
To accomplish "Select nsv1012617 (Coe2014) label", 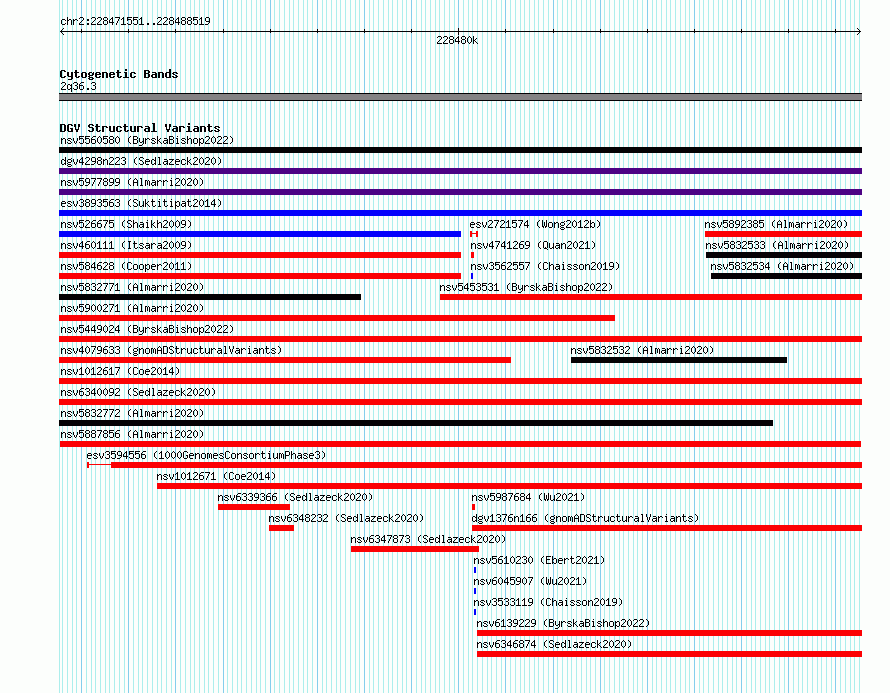I will pyautogui.click(x=120, y=371).
